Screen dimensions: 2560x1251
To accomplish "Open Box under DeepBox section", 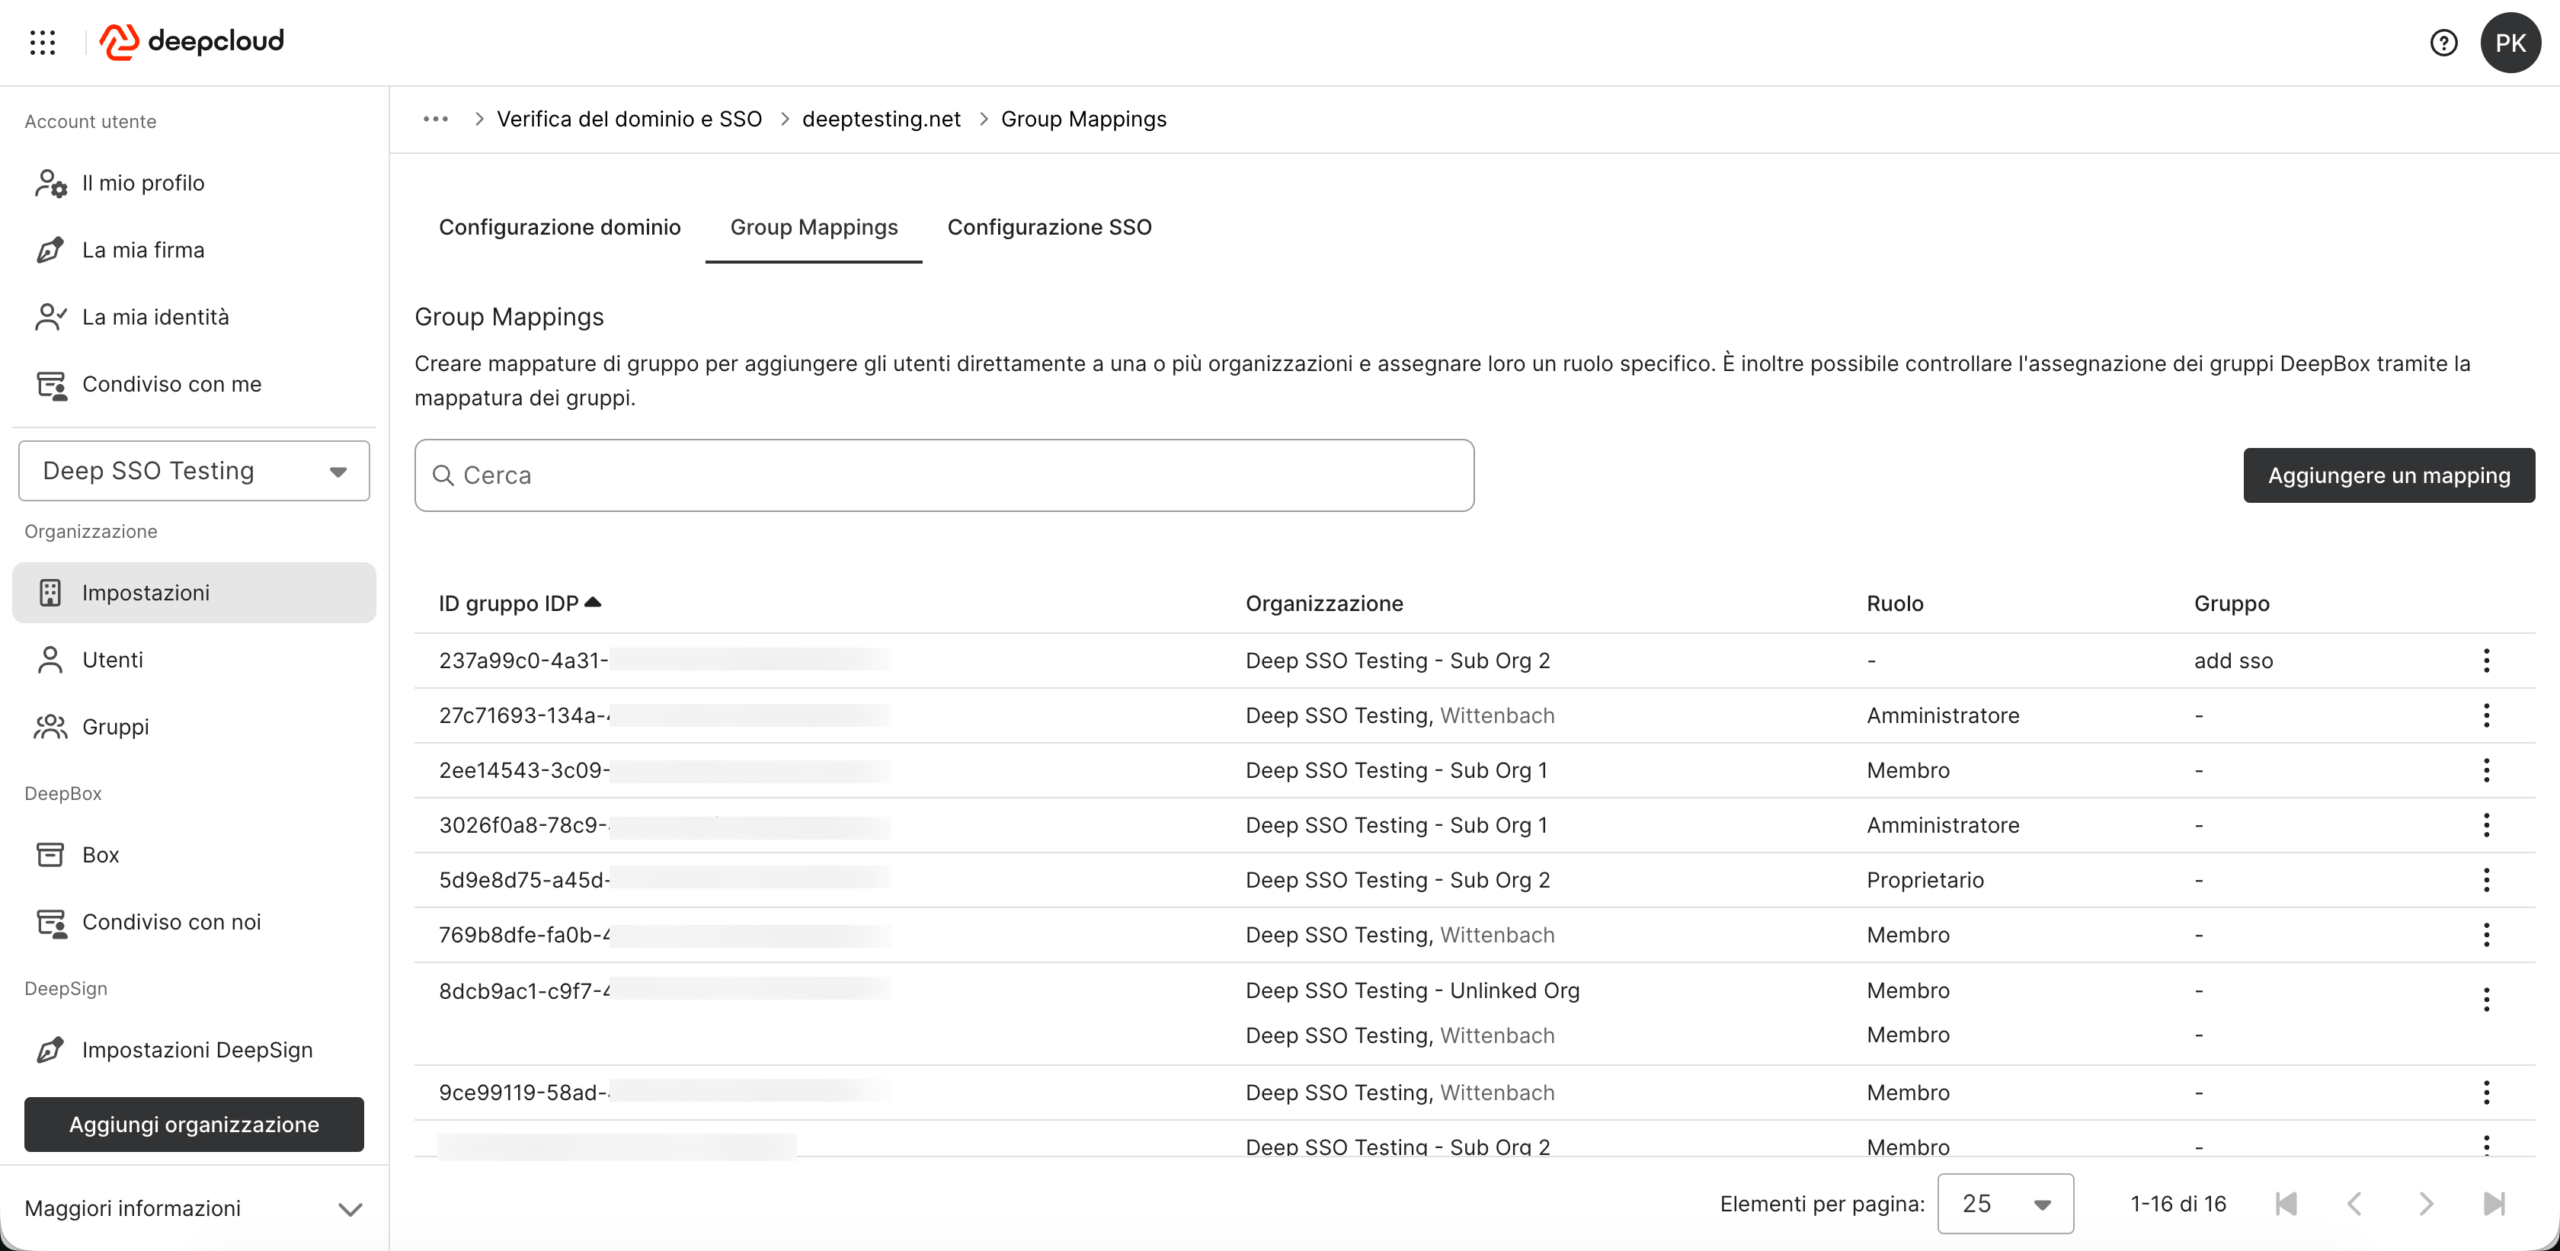I will coord(100,855).
